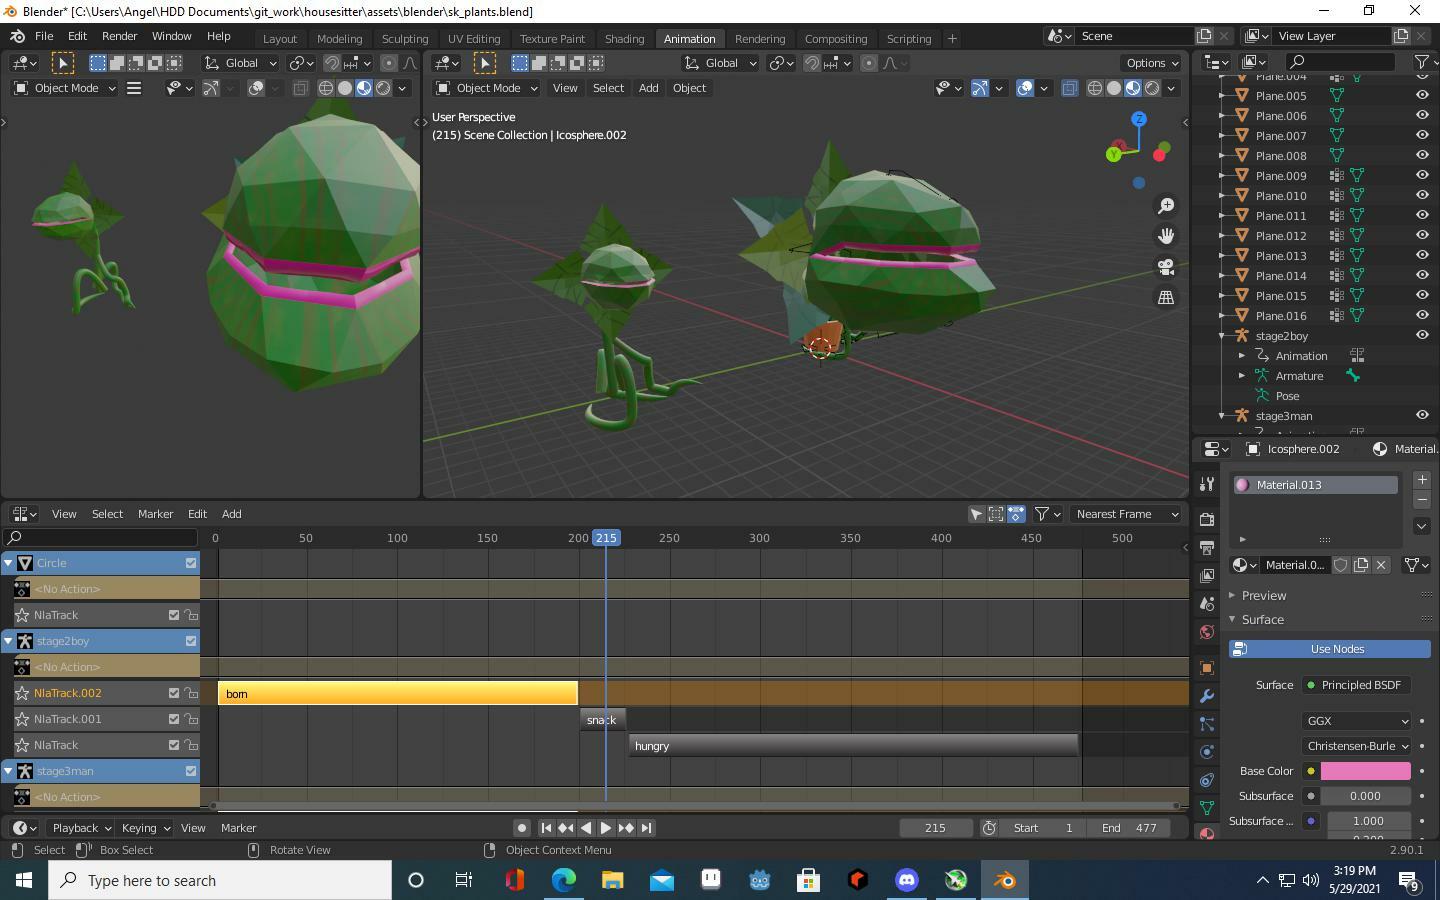The height and width of the screenshot is (900, 1440).
Task: Toggle camera view icon in viewport
Action: tap(1166, 267)
